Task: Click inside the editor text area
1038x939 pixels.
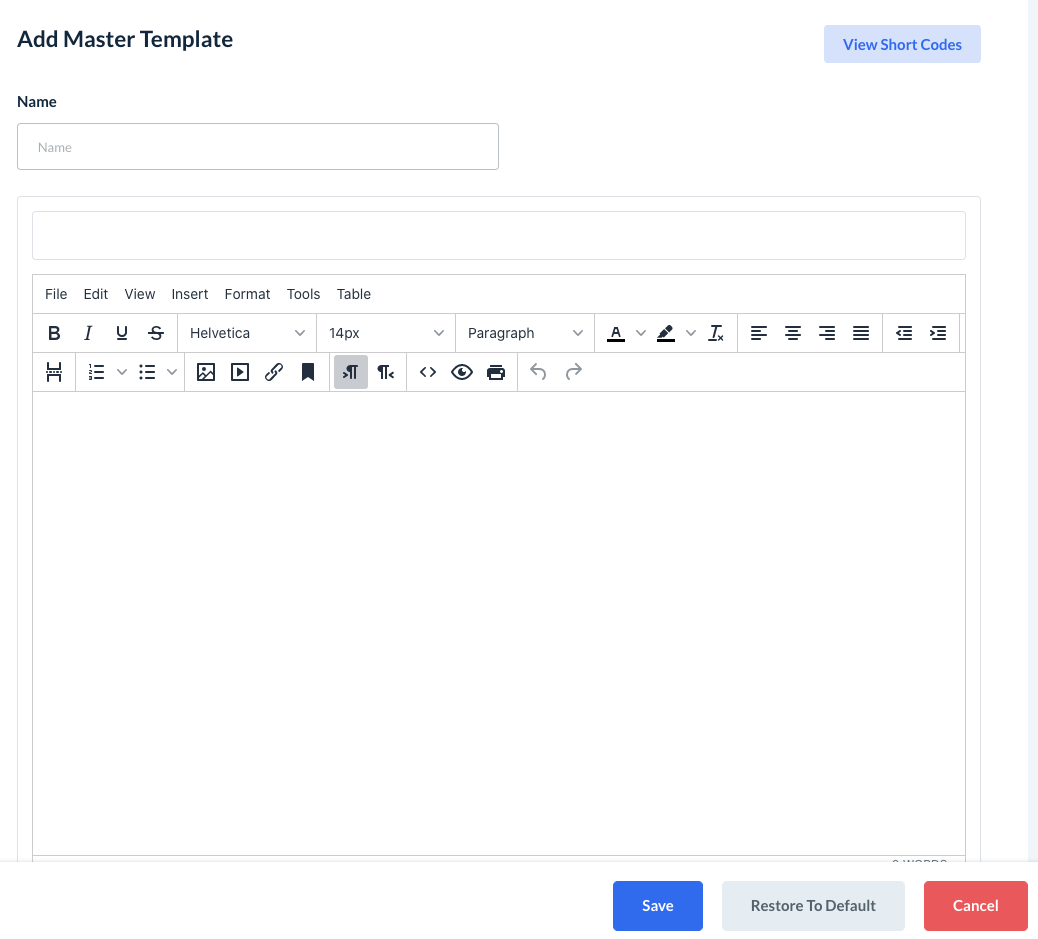Action: (x=498, y=622)
